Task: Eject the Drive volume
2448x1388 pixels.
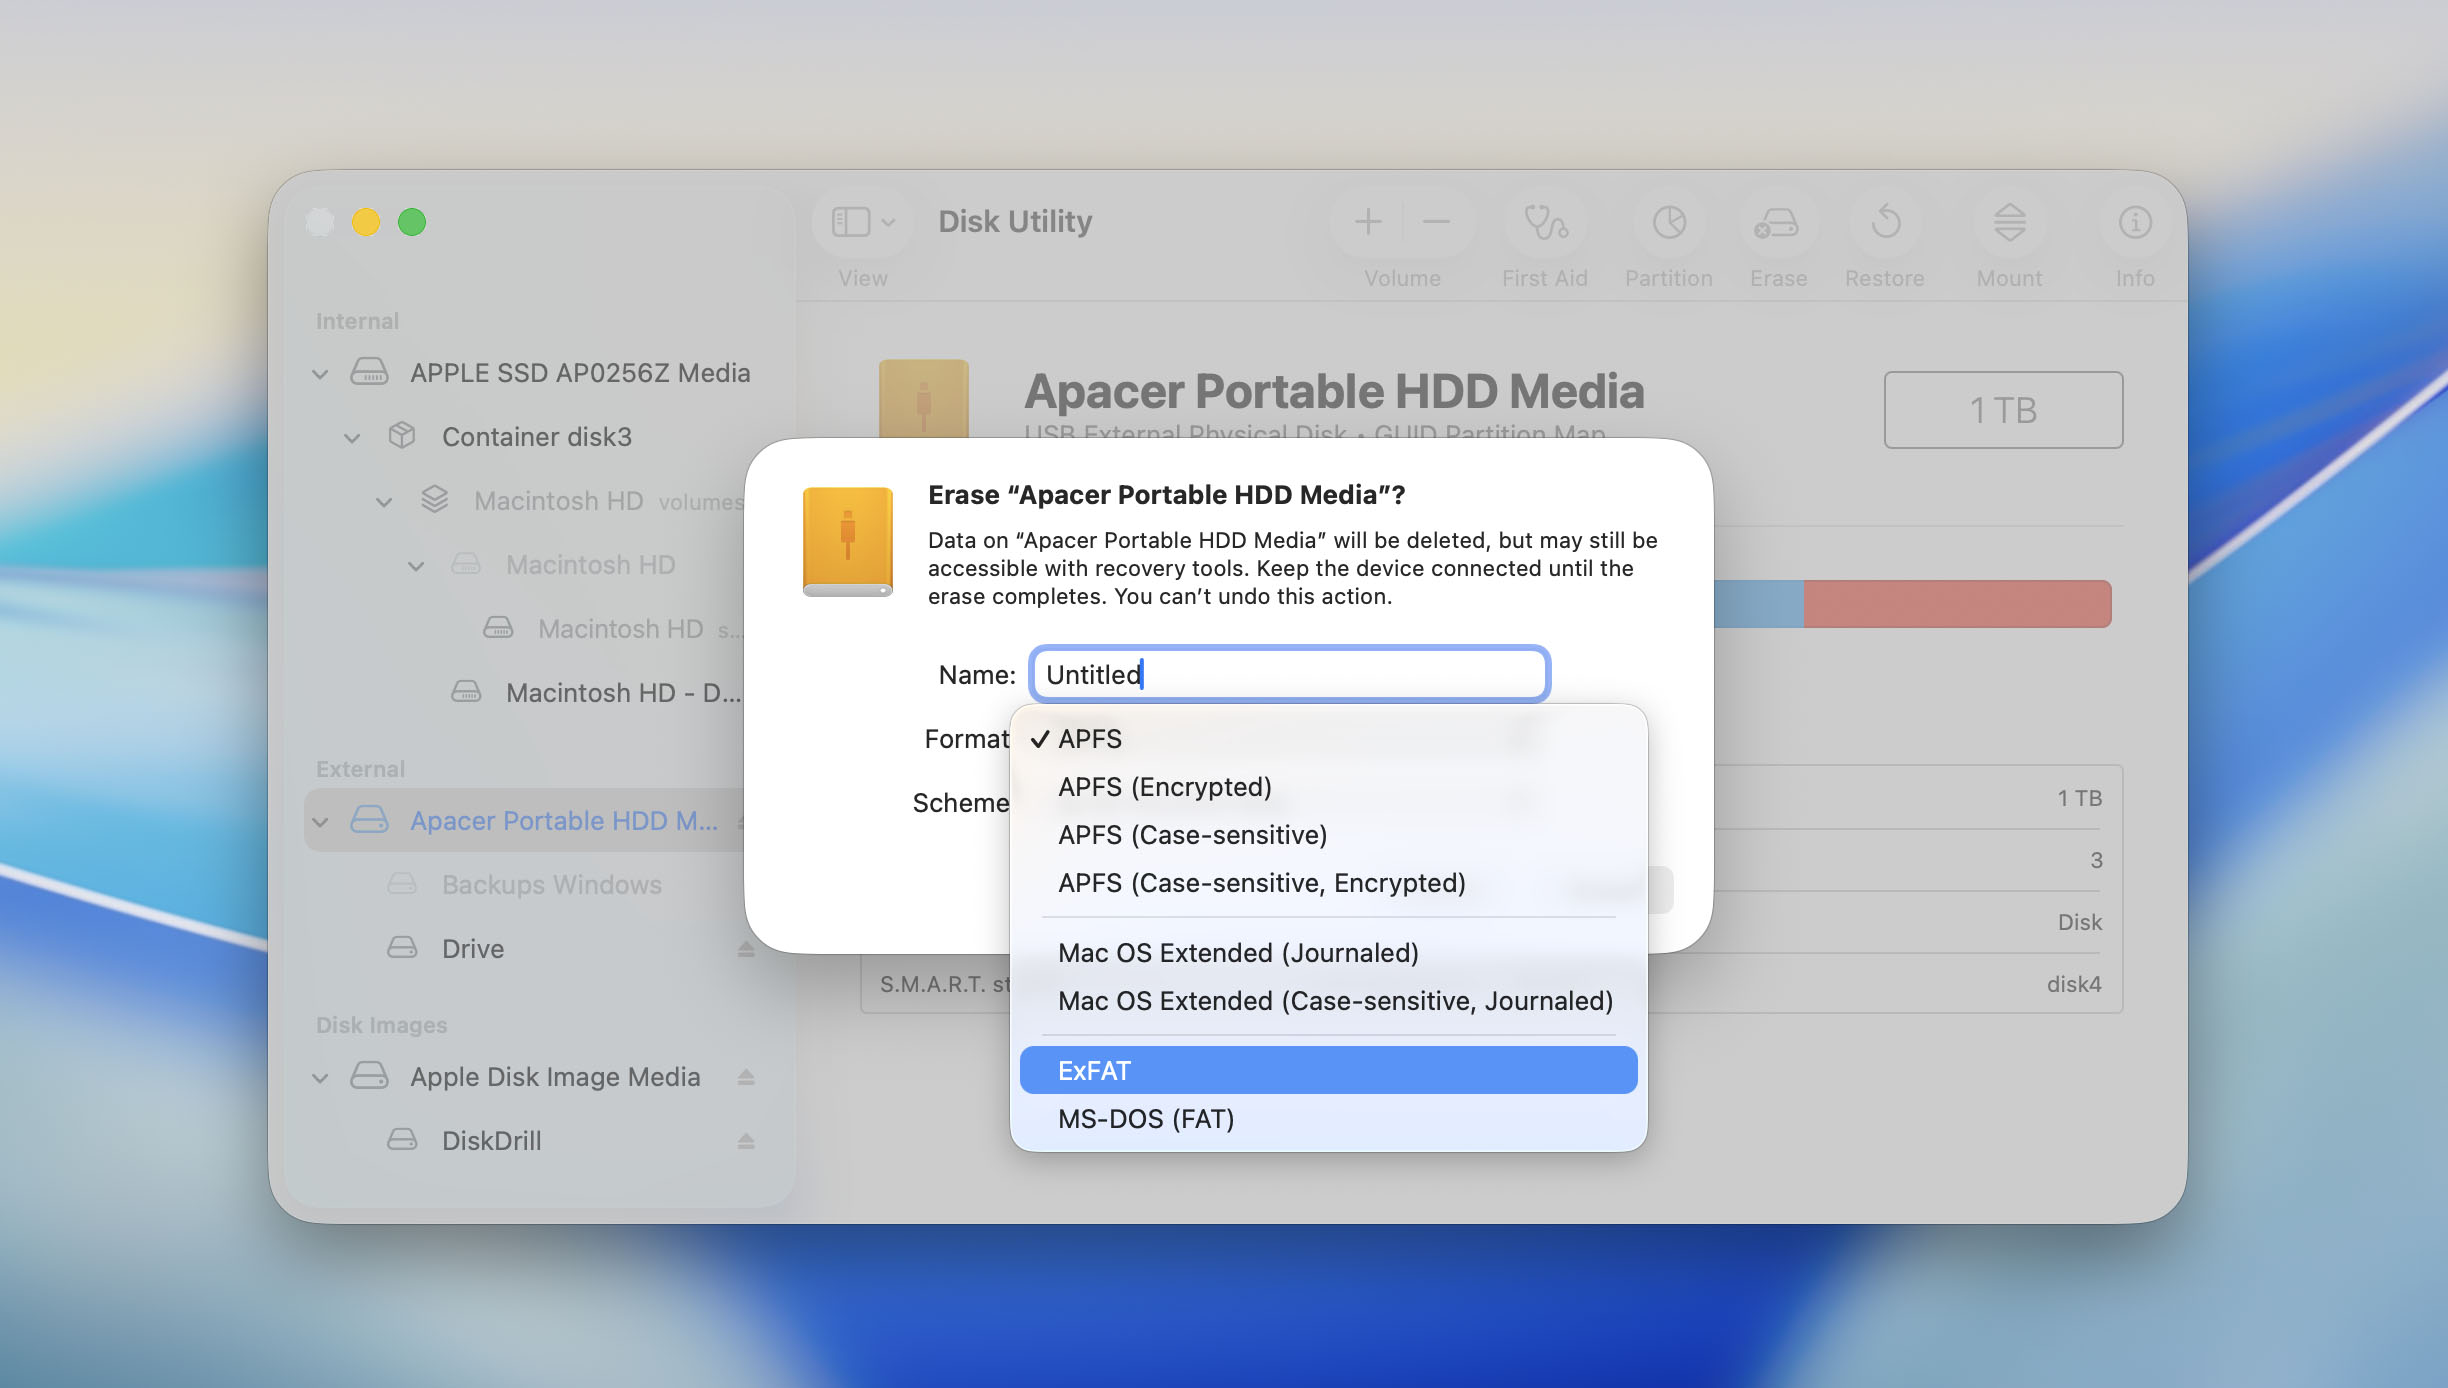Action: point(746,949)
